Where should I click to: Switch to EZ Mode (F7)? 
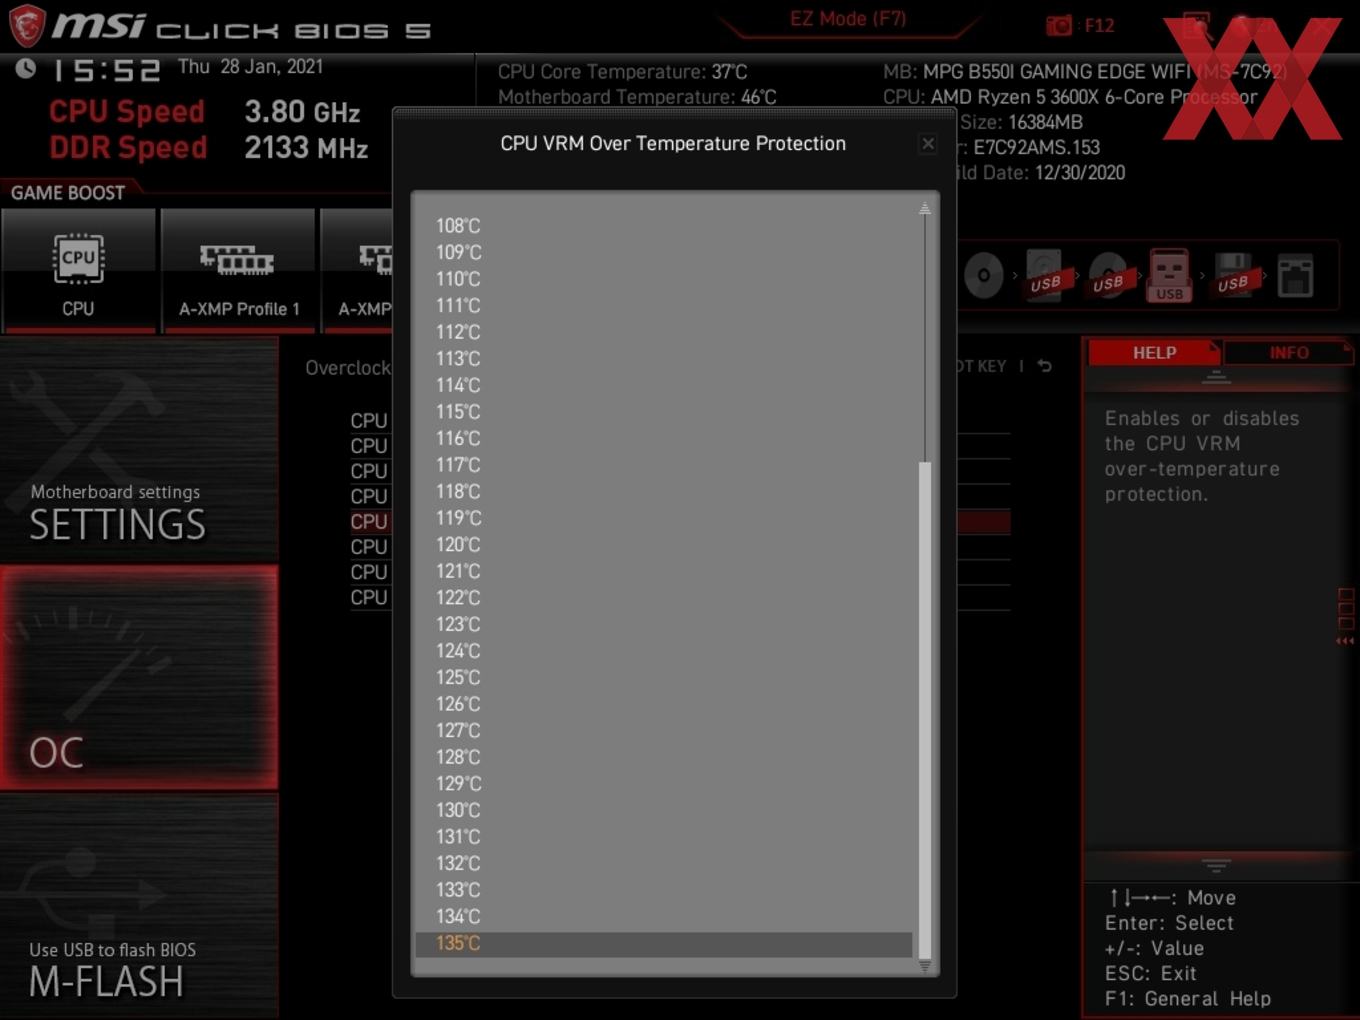(848, 19)
